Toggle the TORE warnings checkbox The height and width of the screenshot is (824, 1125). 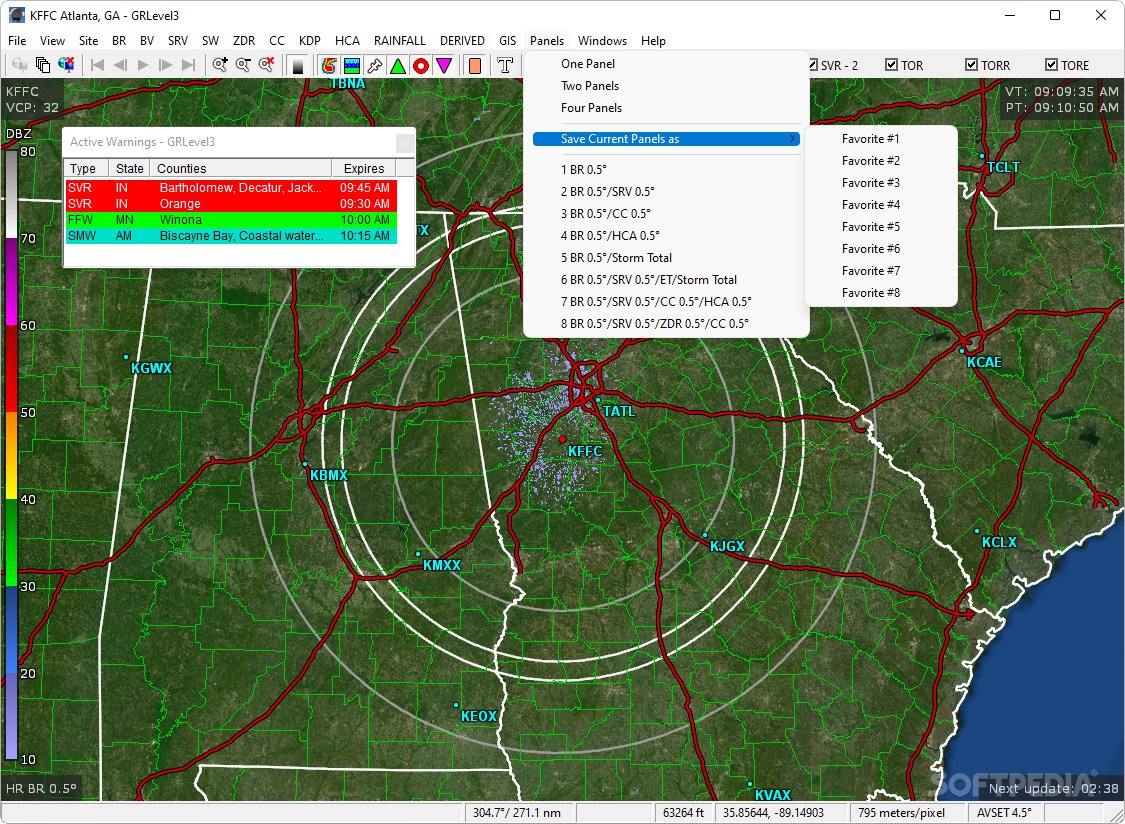[1051, 65]
